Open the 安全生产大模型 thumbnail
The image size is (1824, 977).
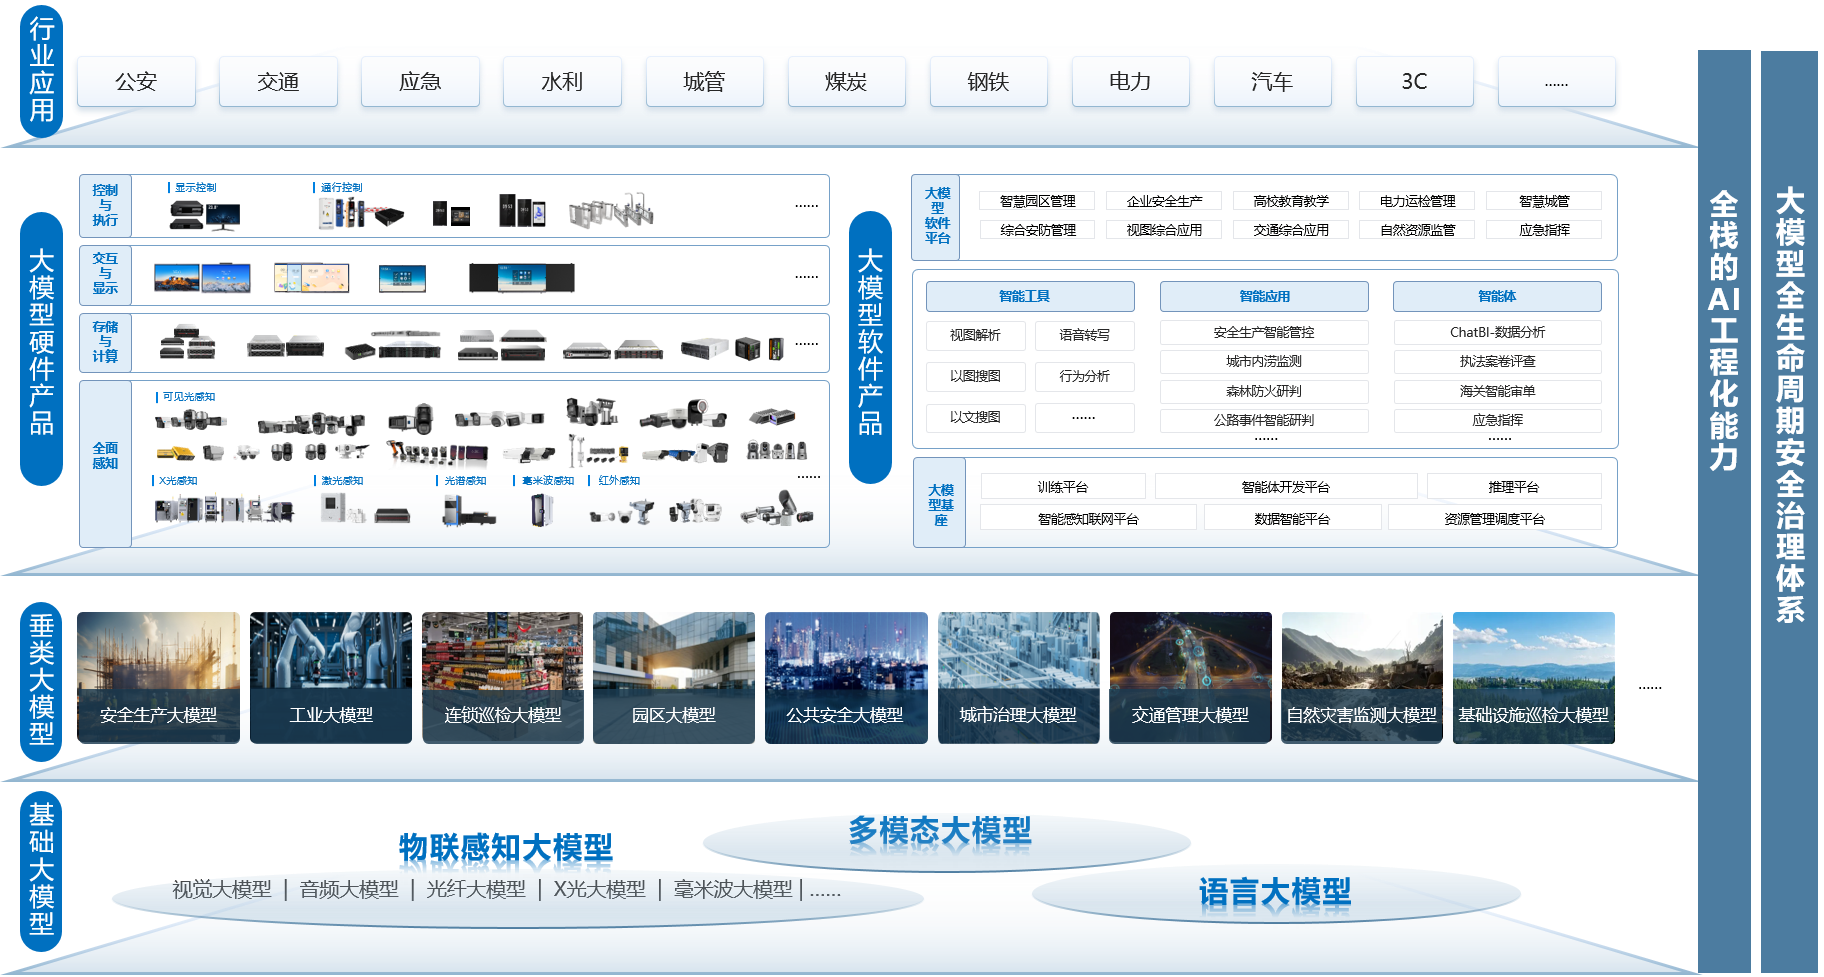158,678
